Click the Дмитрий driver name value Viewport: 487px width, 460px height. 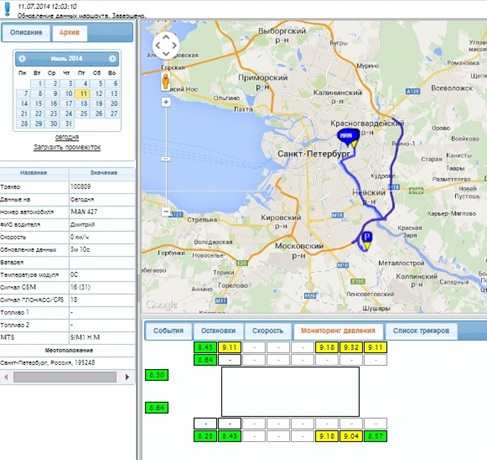click(x=83, y=224)
